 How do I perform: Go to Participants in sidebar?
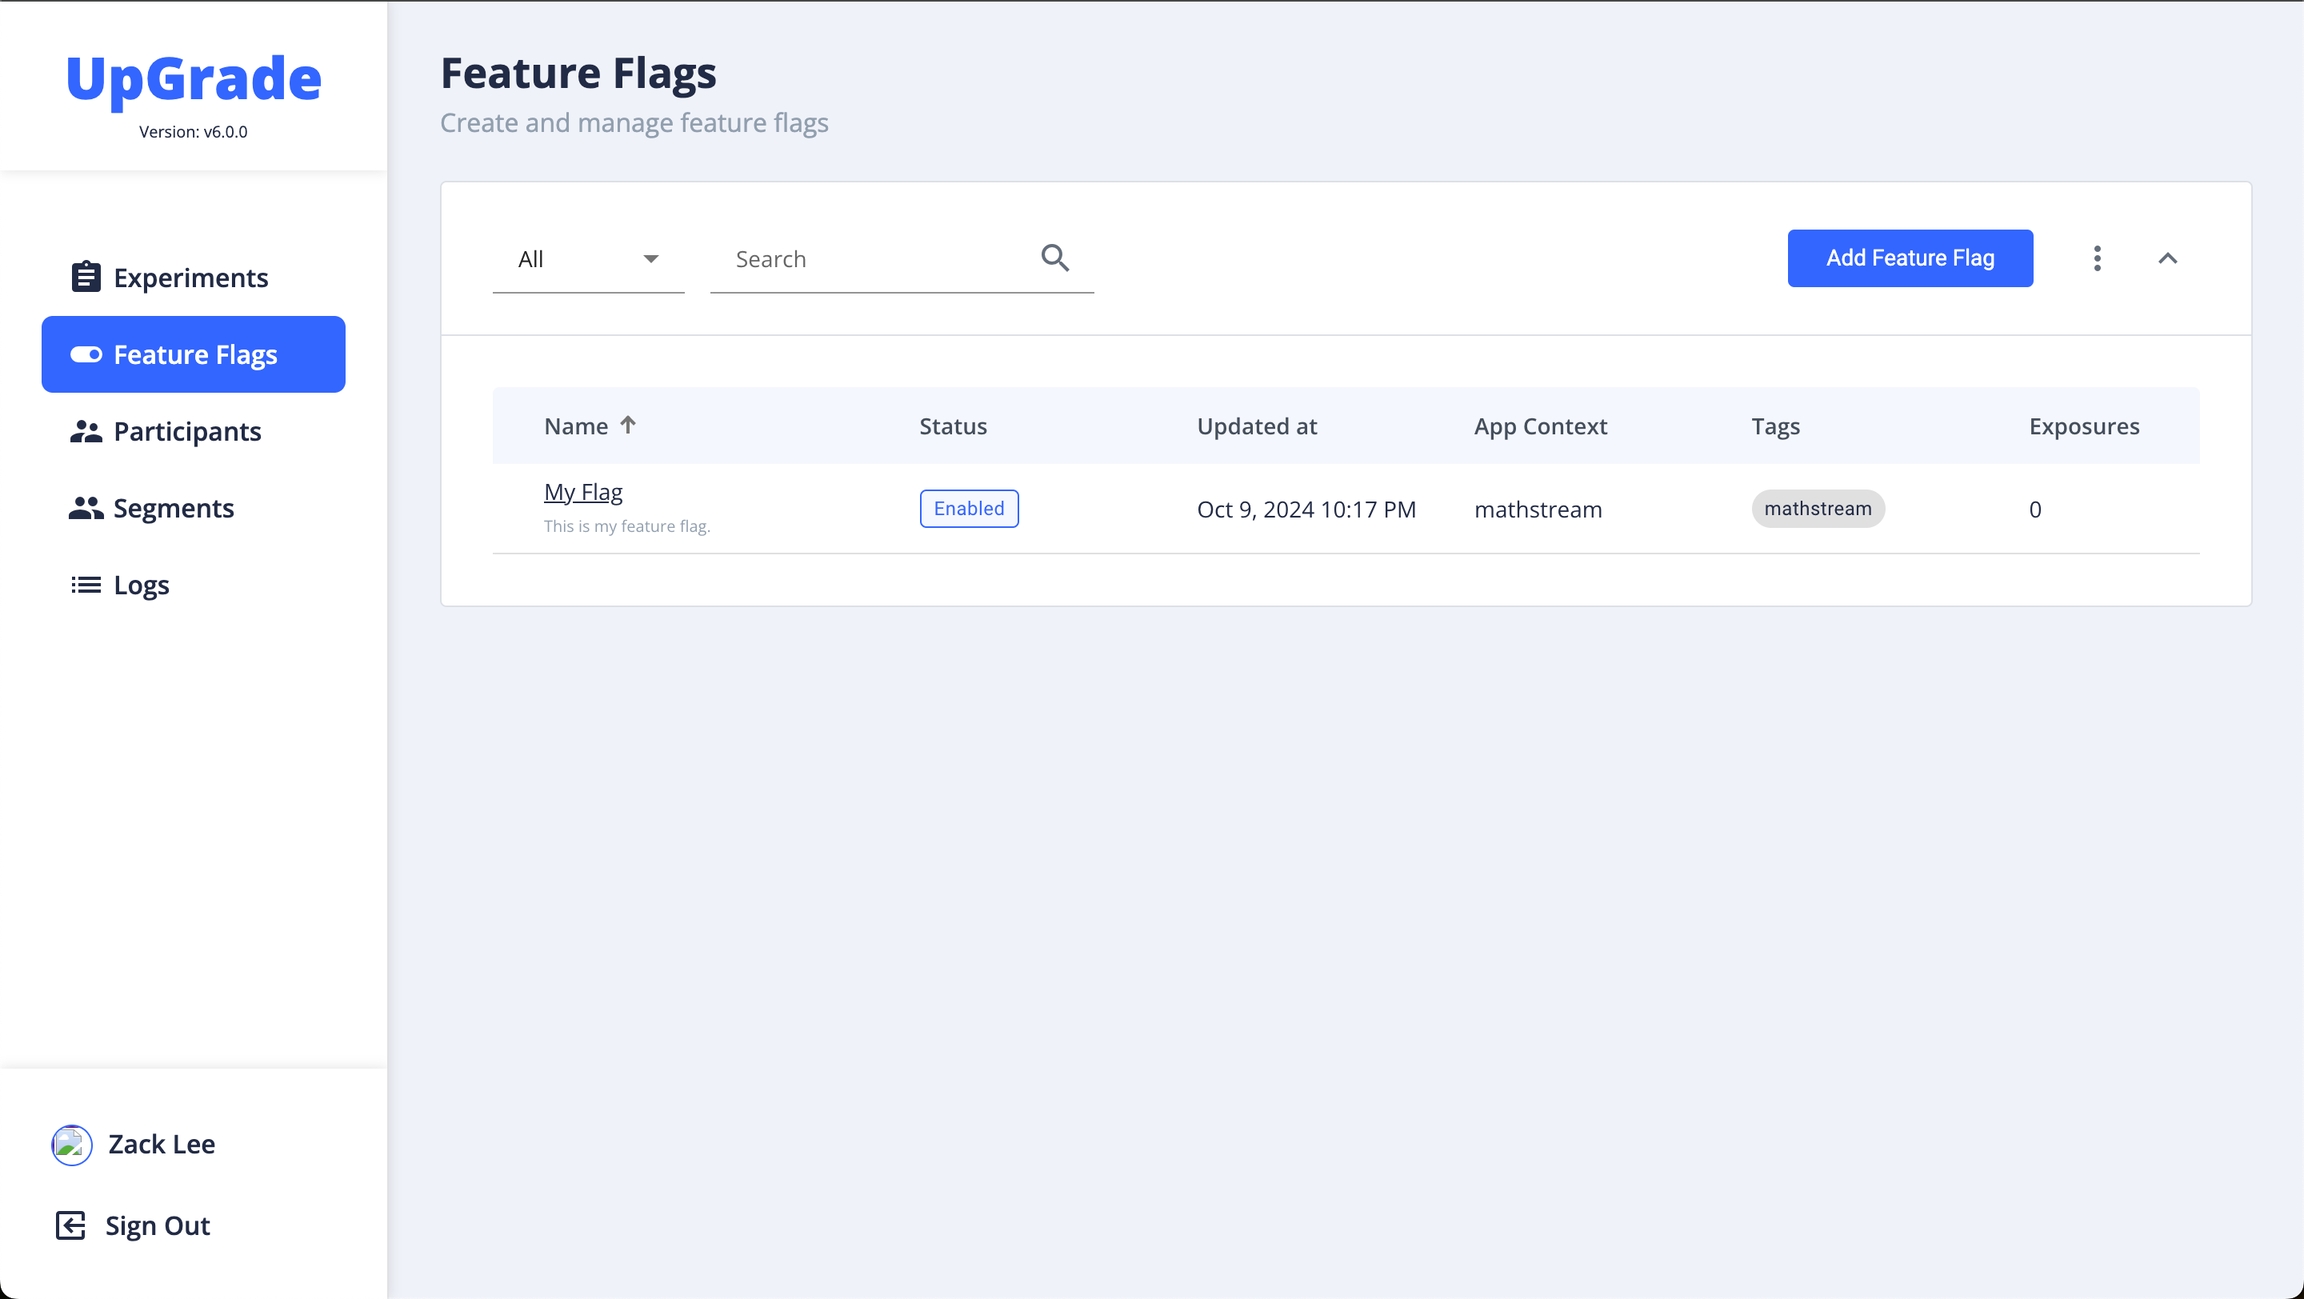tap(187, 432)
